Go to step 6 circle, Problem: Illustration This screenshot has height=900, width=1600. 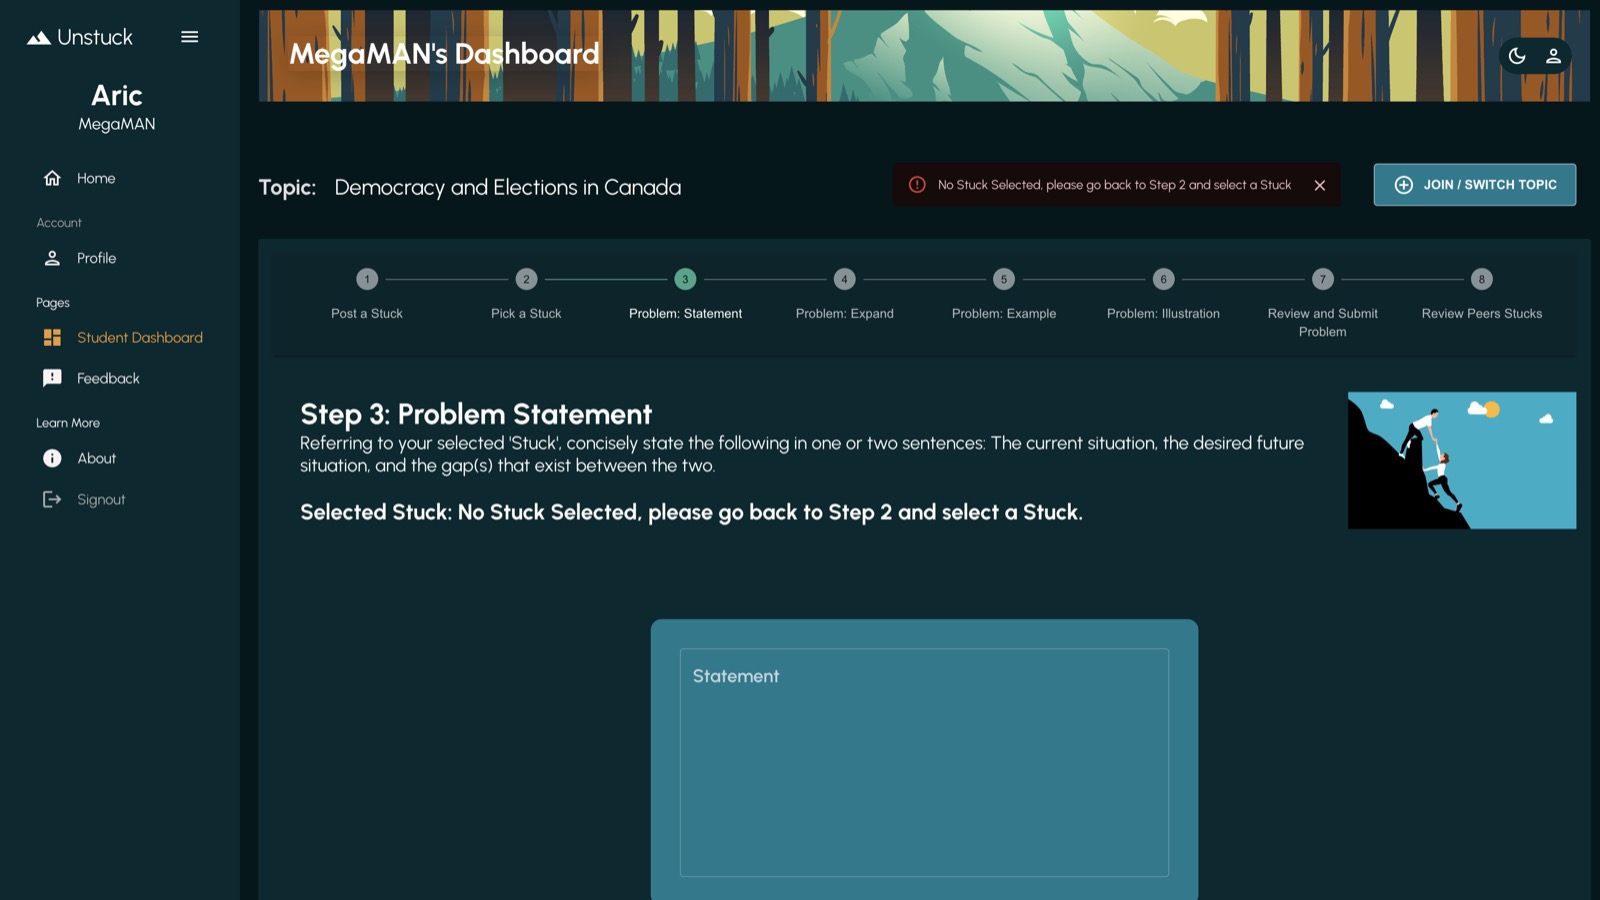1163,279
